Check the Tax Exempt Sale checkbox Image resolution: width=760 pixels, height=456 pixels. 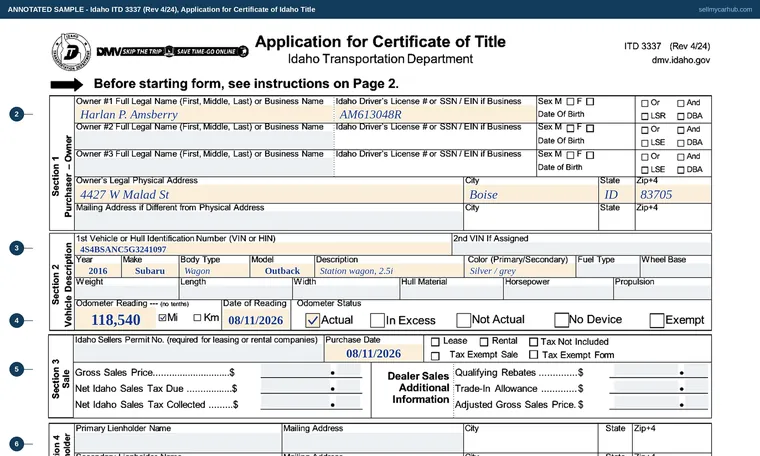[435, 356]
